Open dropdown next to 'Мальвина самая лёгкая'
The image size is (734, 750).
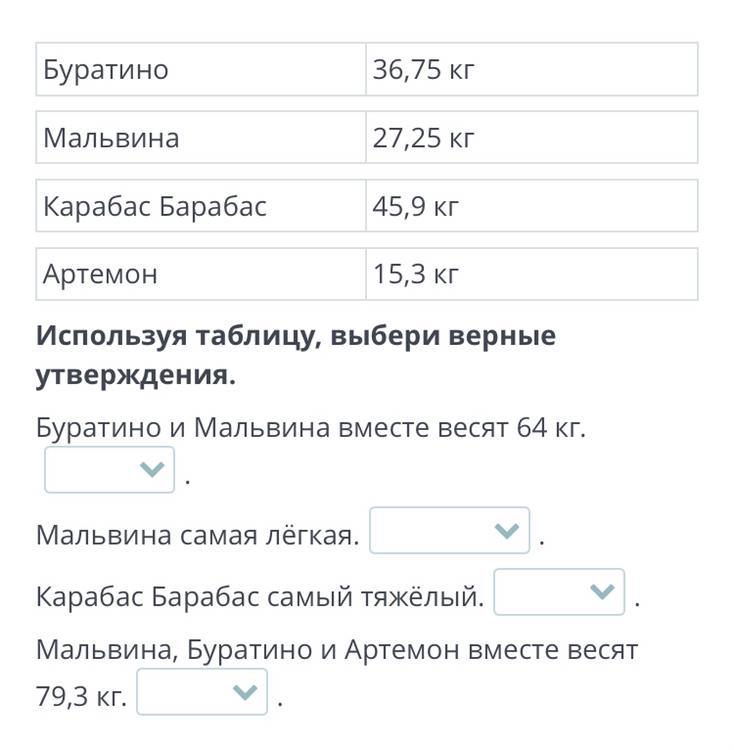click(449, 531)
